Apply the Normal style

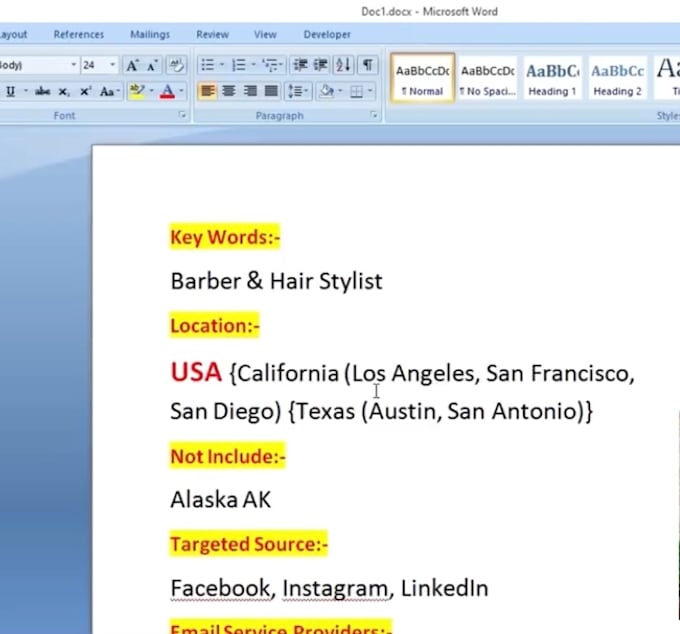pos(422,78)
